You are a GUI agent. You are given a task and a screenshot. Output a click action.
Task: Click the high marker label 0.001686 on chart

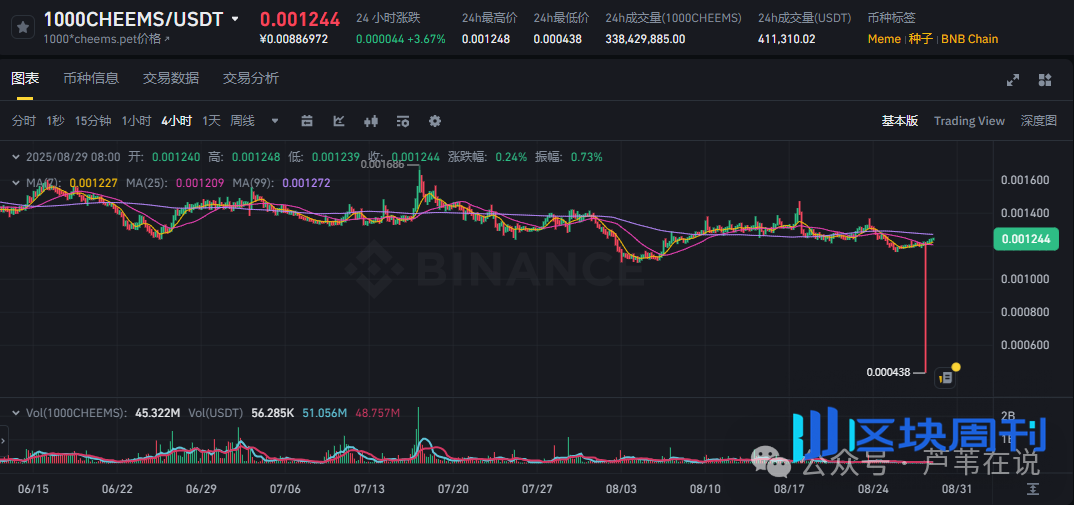click(383, 164)
